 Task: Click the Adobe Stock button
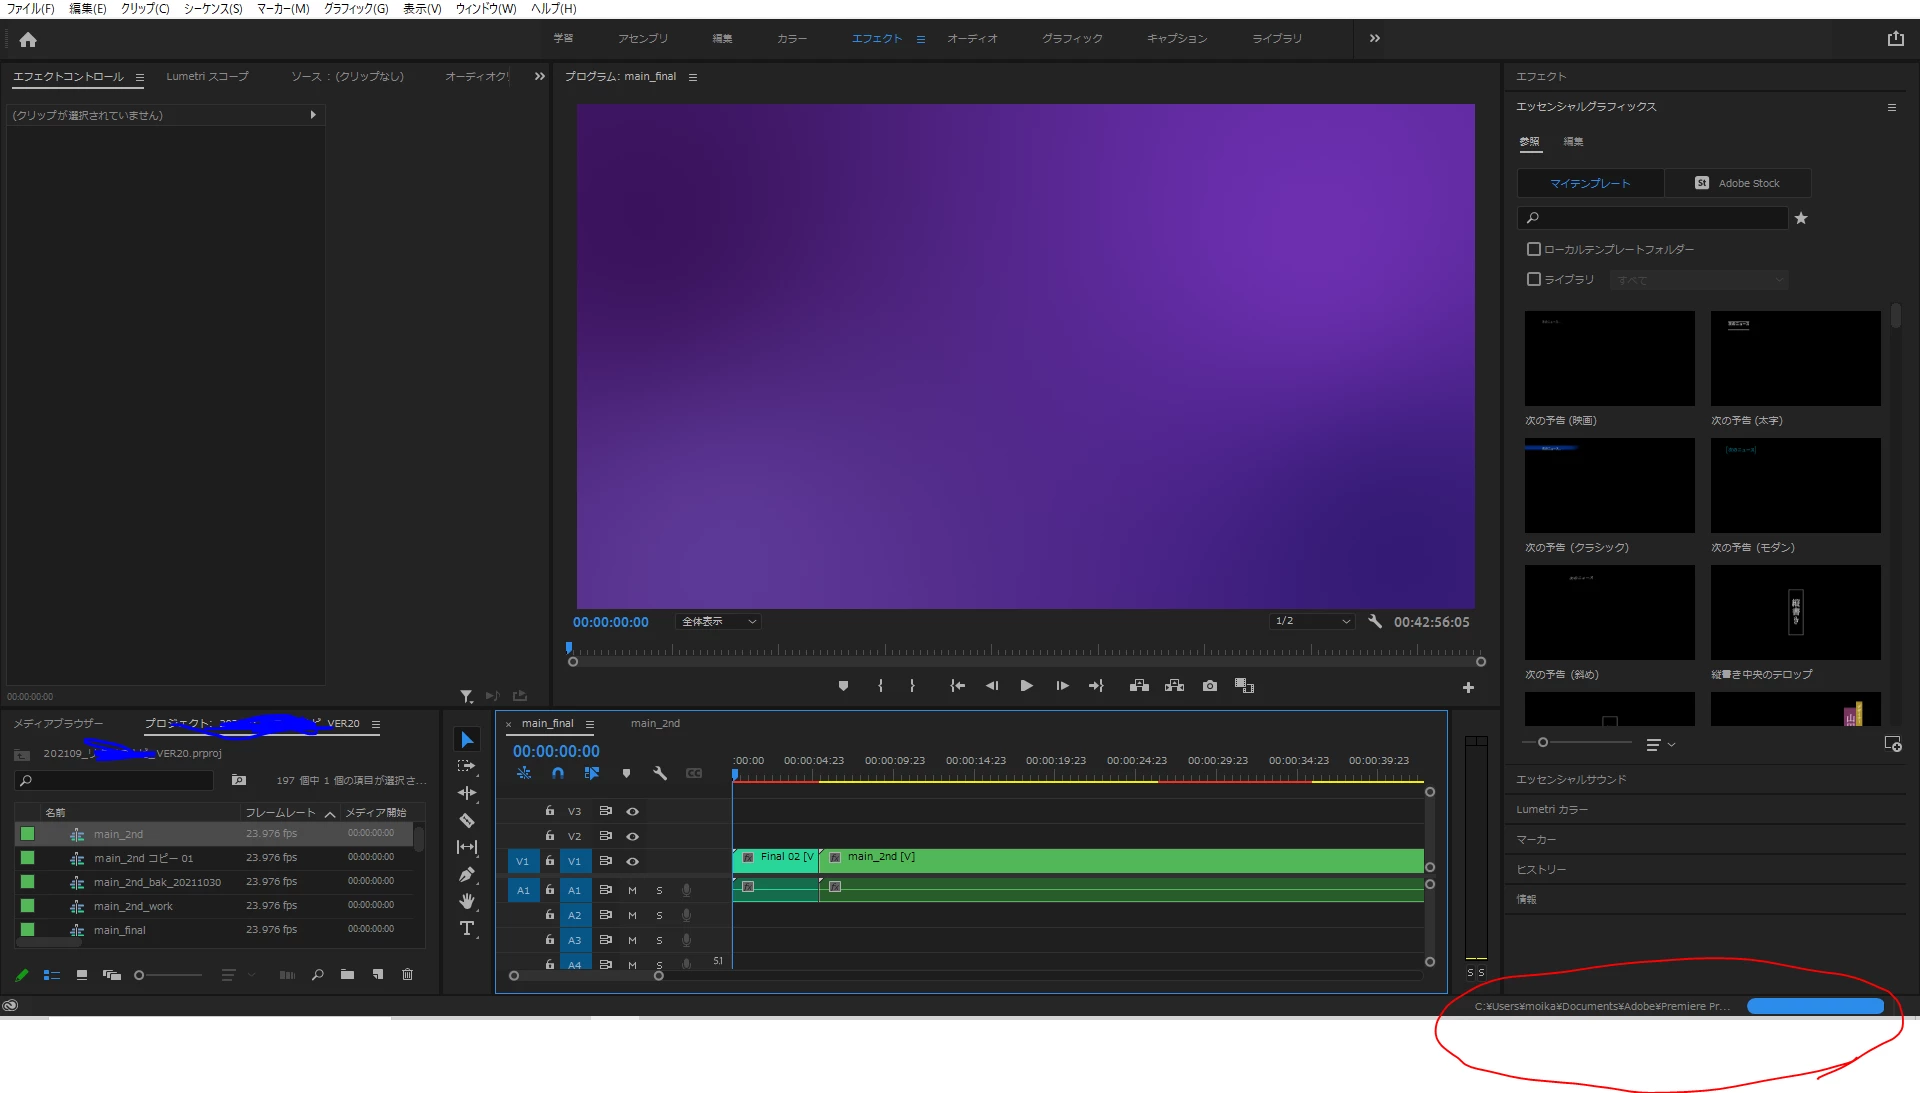pyautogui.click(x=1738, y=183)
